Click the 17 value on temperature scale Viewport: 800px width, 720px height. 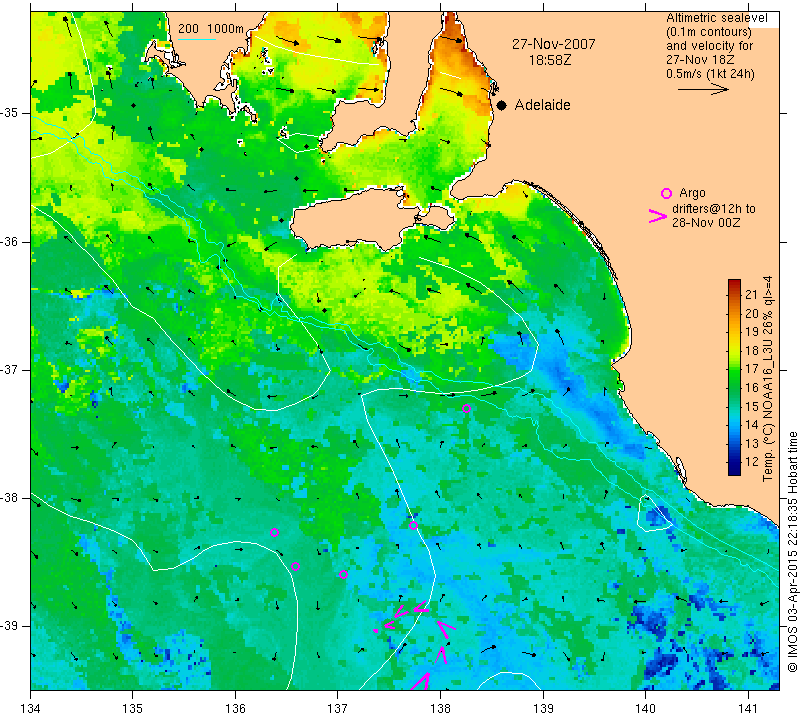(x=752, y=368)
